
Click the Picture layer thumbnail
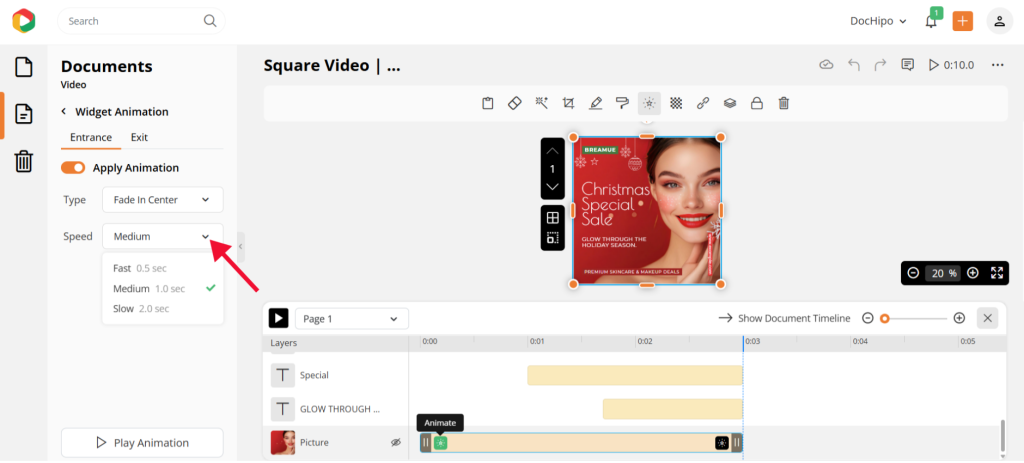283,443
